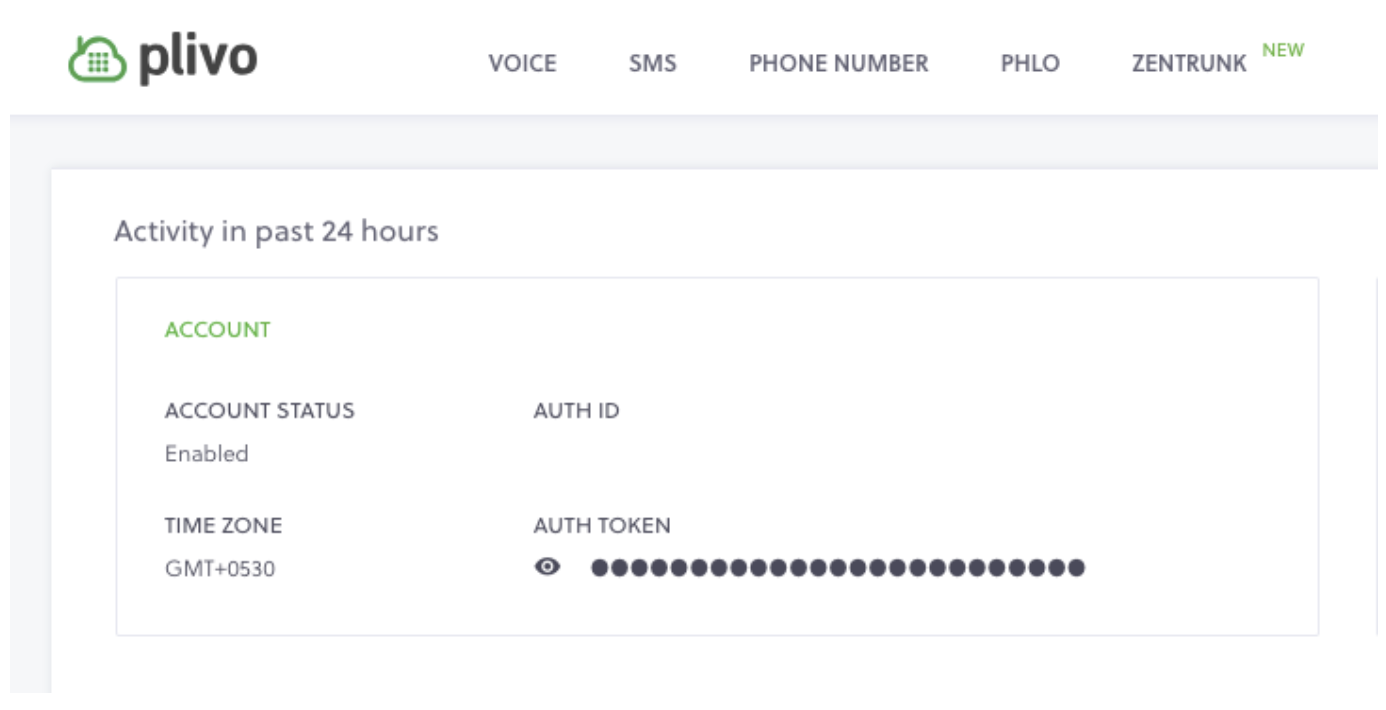Click the Plivo cloud logo icon
Viewport: 1386px width, 710px height.
(x=97, y=60)
